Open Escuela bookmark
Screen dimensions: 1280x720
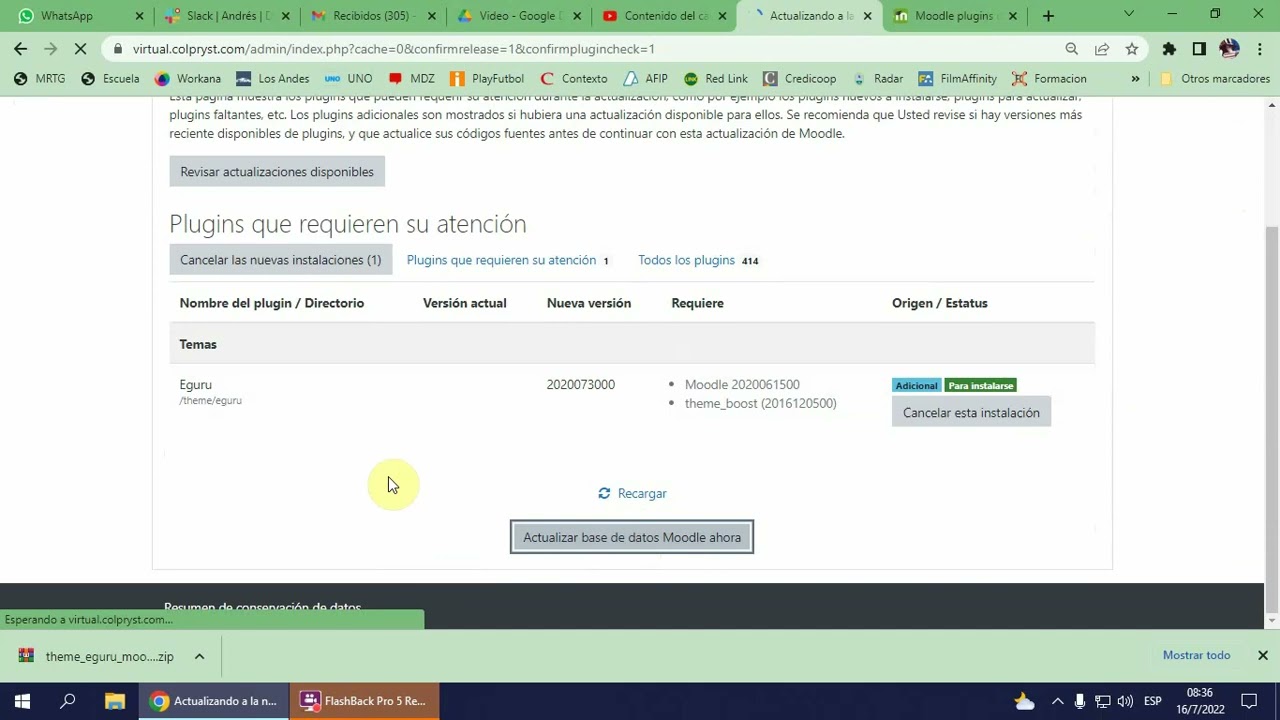click(111, 79)
